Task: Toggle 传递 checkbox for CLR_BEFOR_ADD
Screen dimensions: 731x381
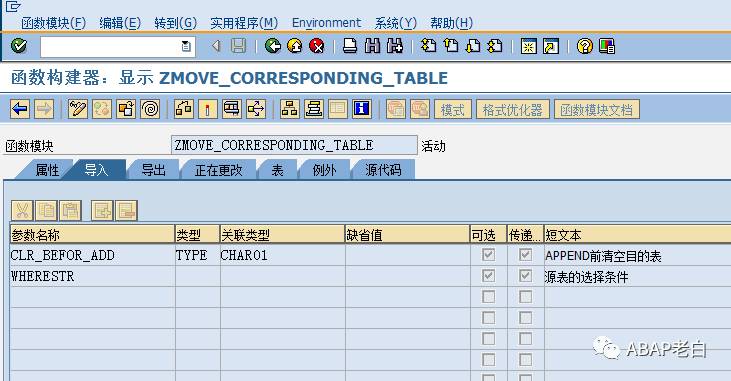Action: (525, 255)
